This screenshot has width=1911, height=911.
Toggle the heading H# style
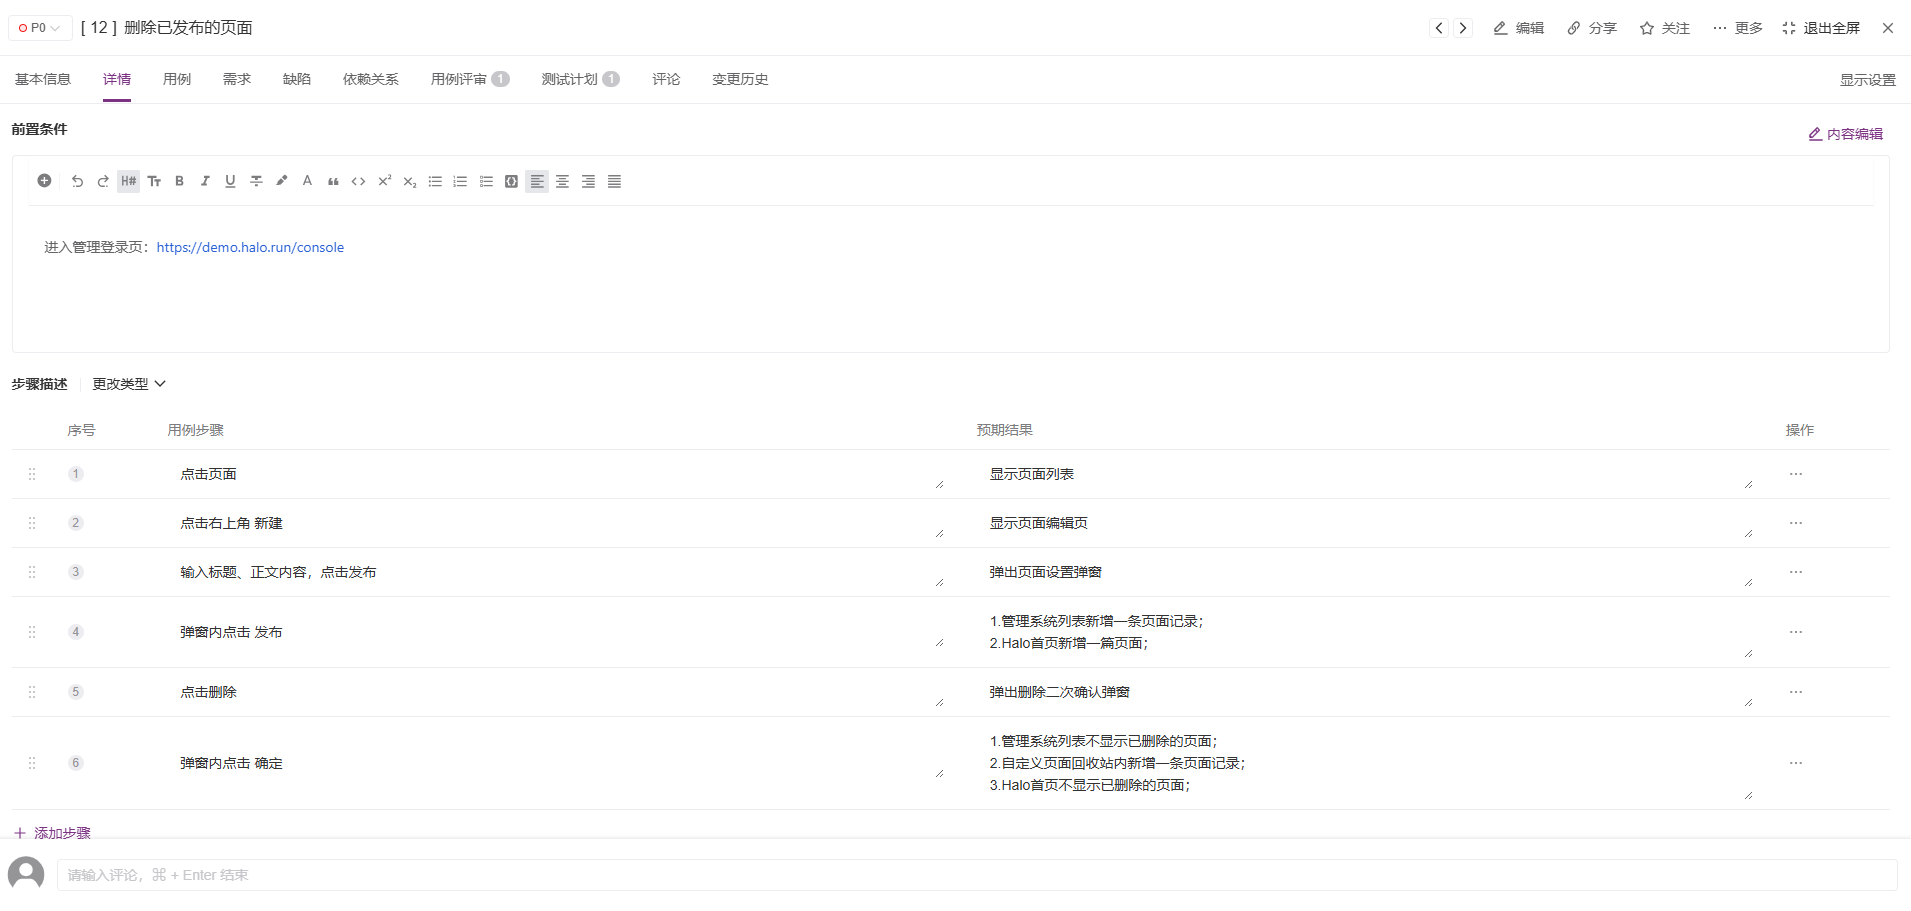(x=128, y=181)
